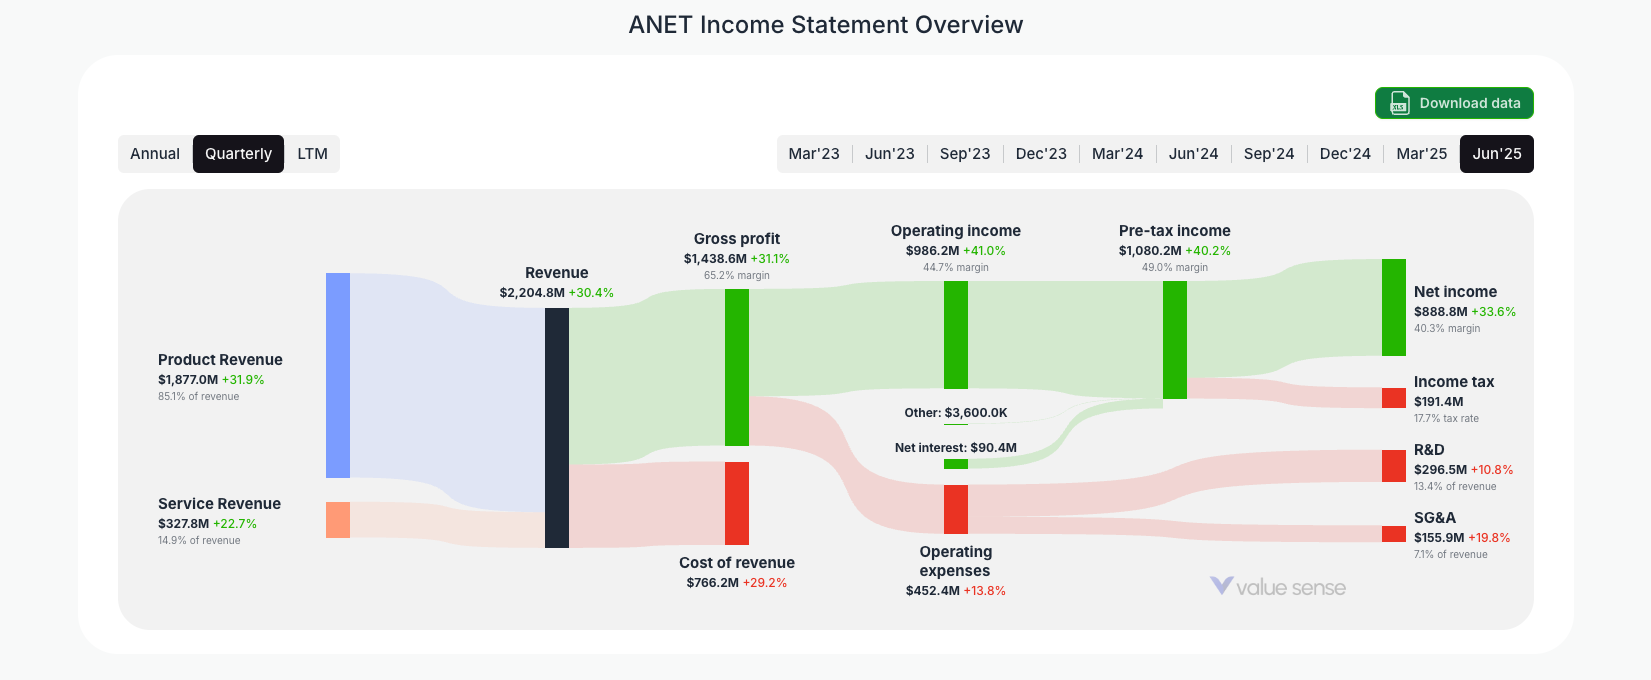Click the 65.2% margin text

737,276
